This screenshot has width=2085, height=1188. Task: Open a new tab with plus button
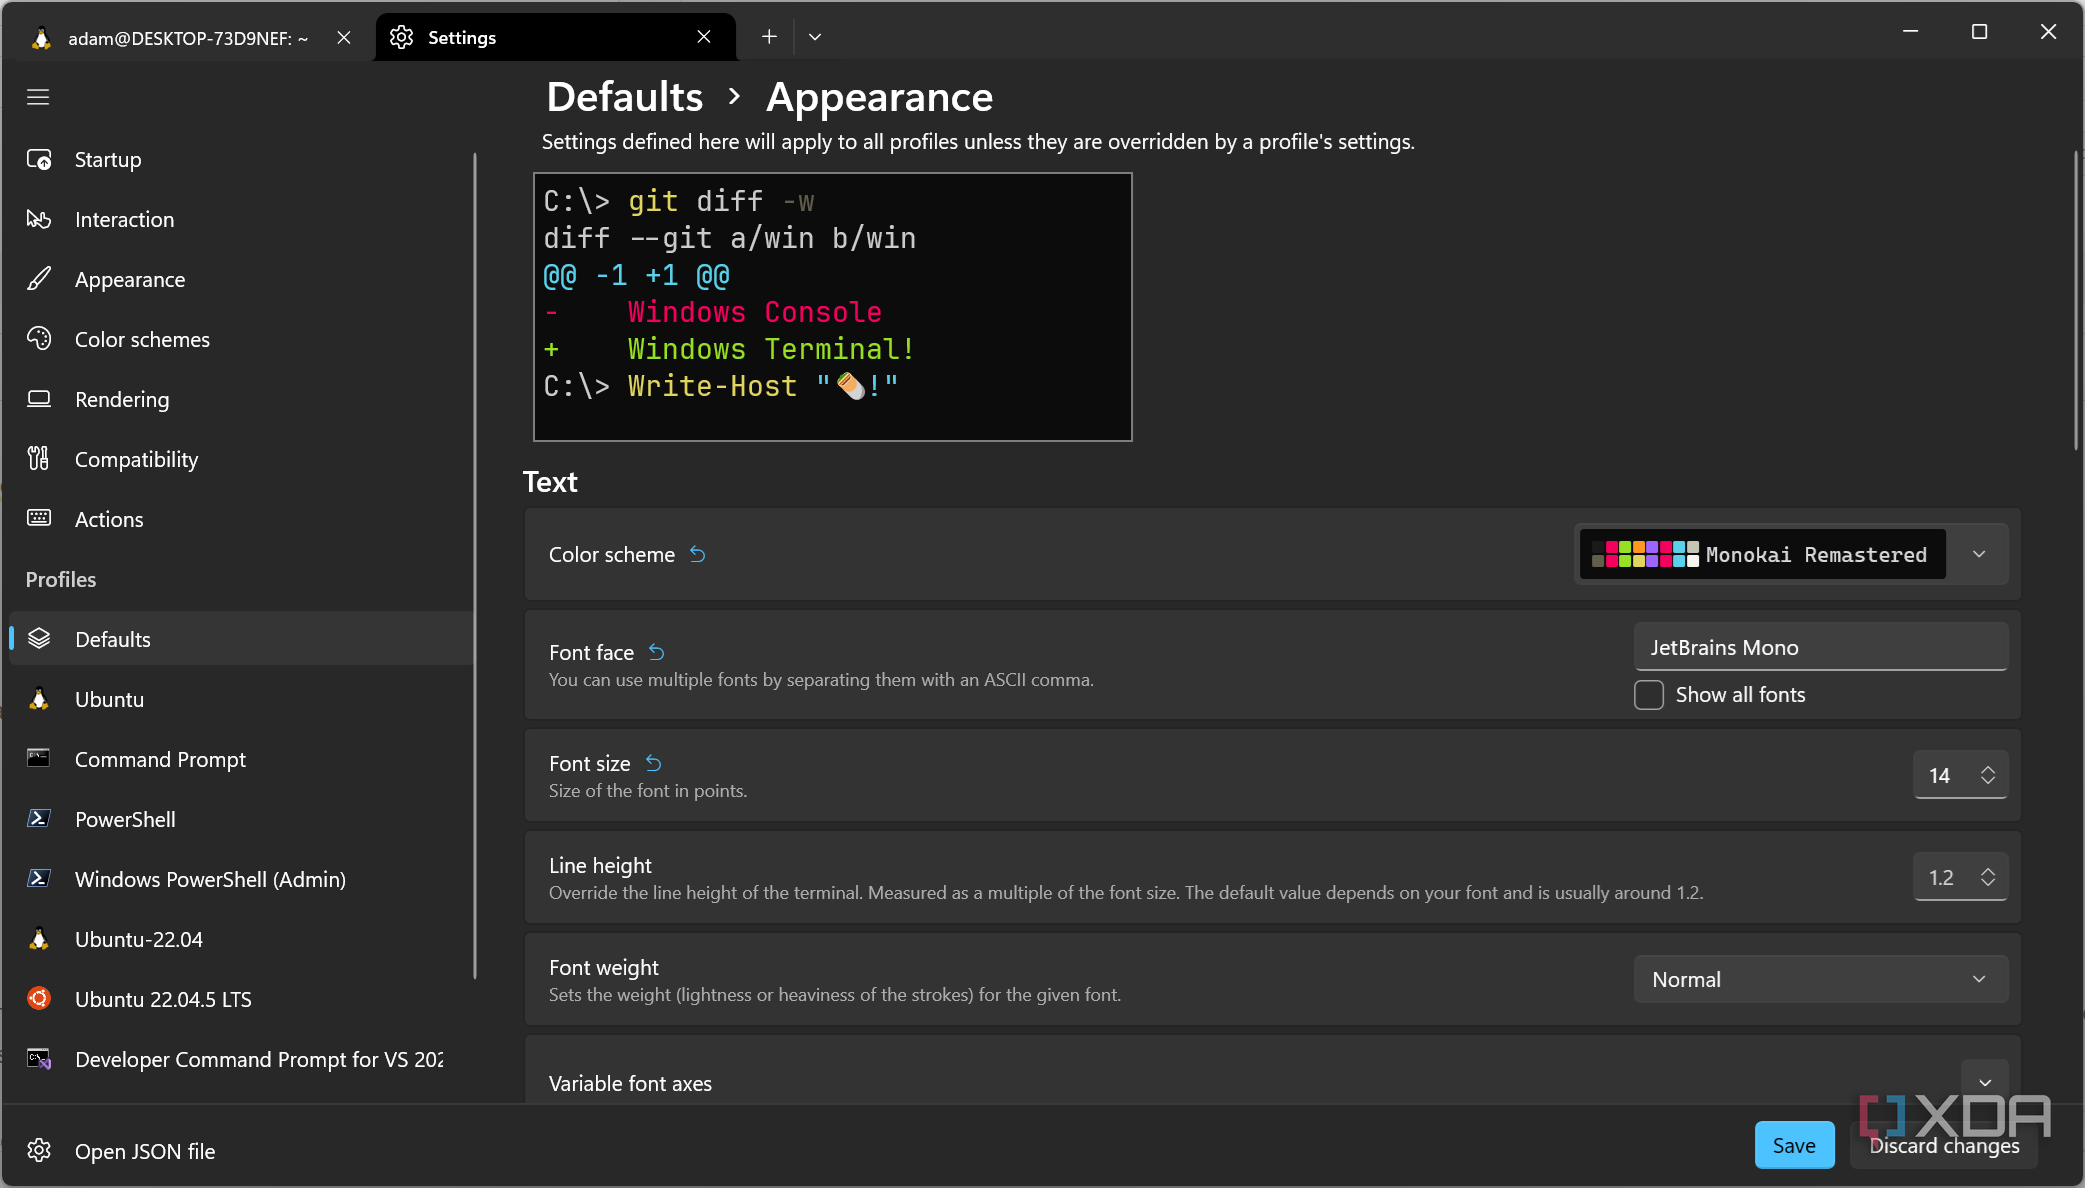768,37
